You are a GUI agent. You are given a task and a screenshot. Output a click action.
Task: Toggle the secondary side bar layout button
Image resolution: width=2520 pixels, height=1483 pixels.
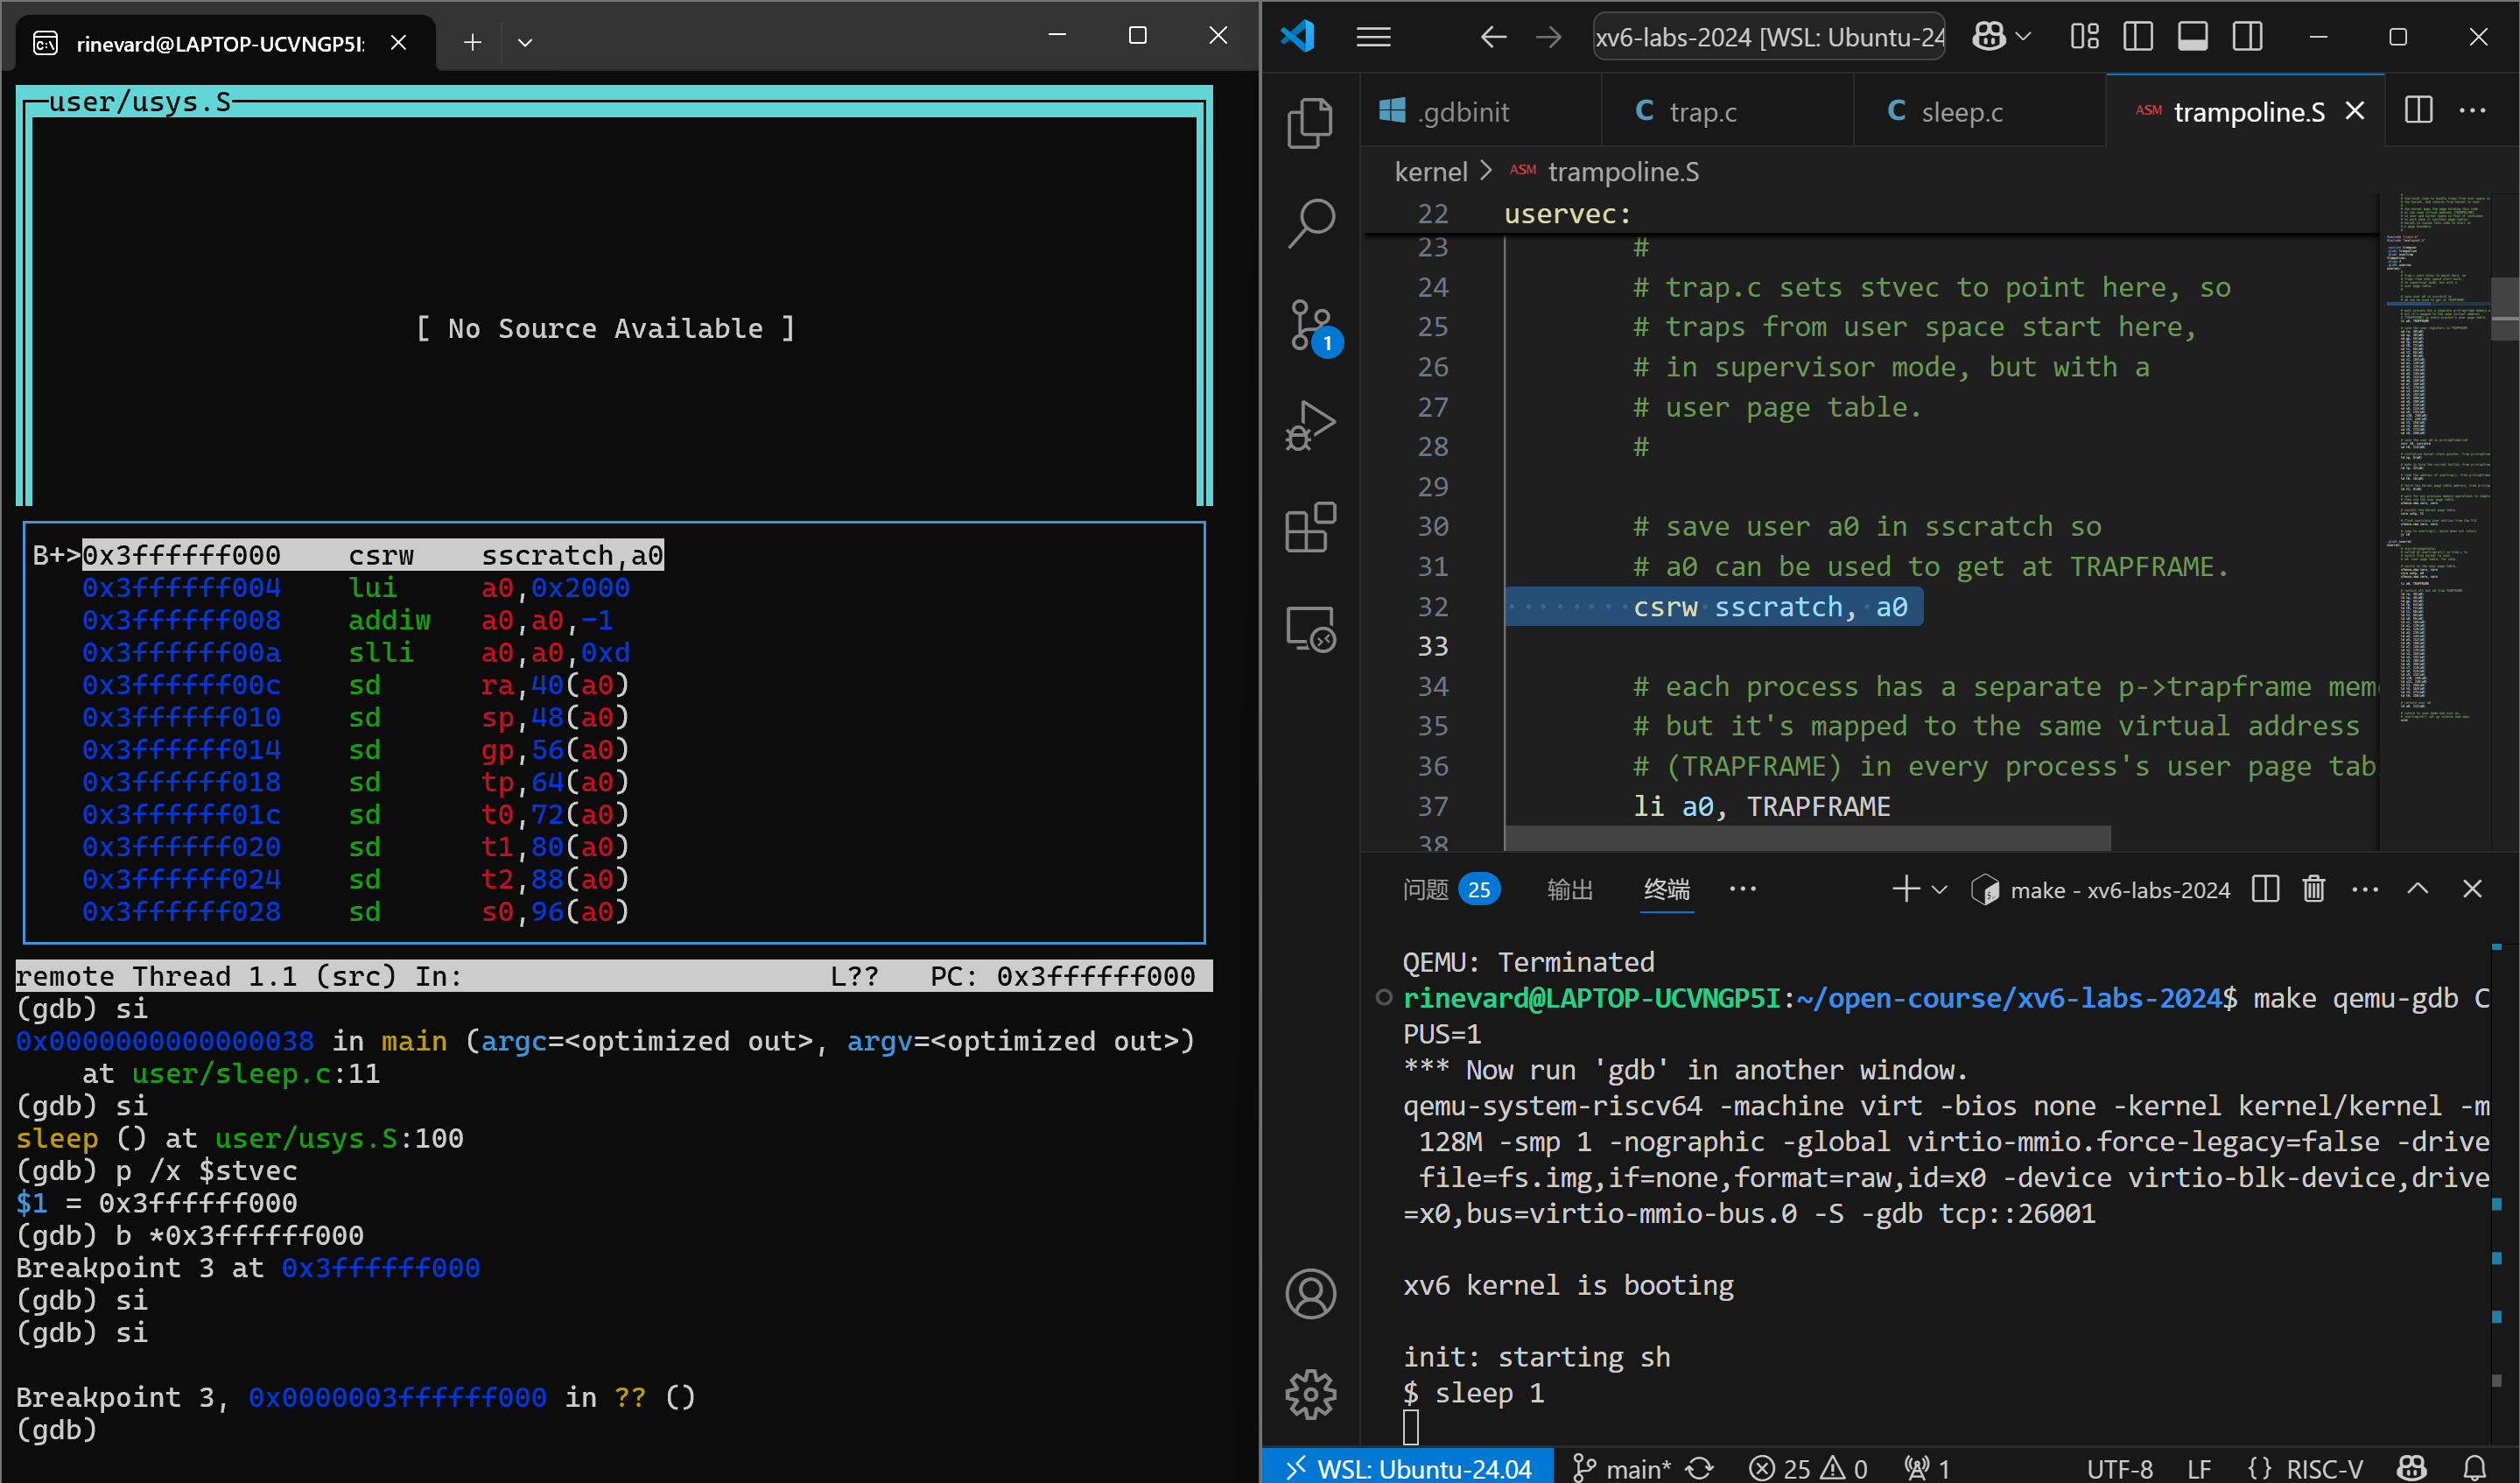pos(2247,37)
